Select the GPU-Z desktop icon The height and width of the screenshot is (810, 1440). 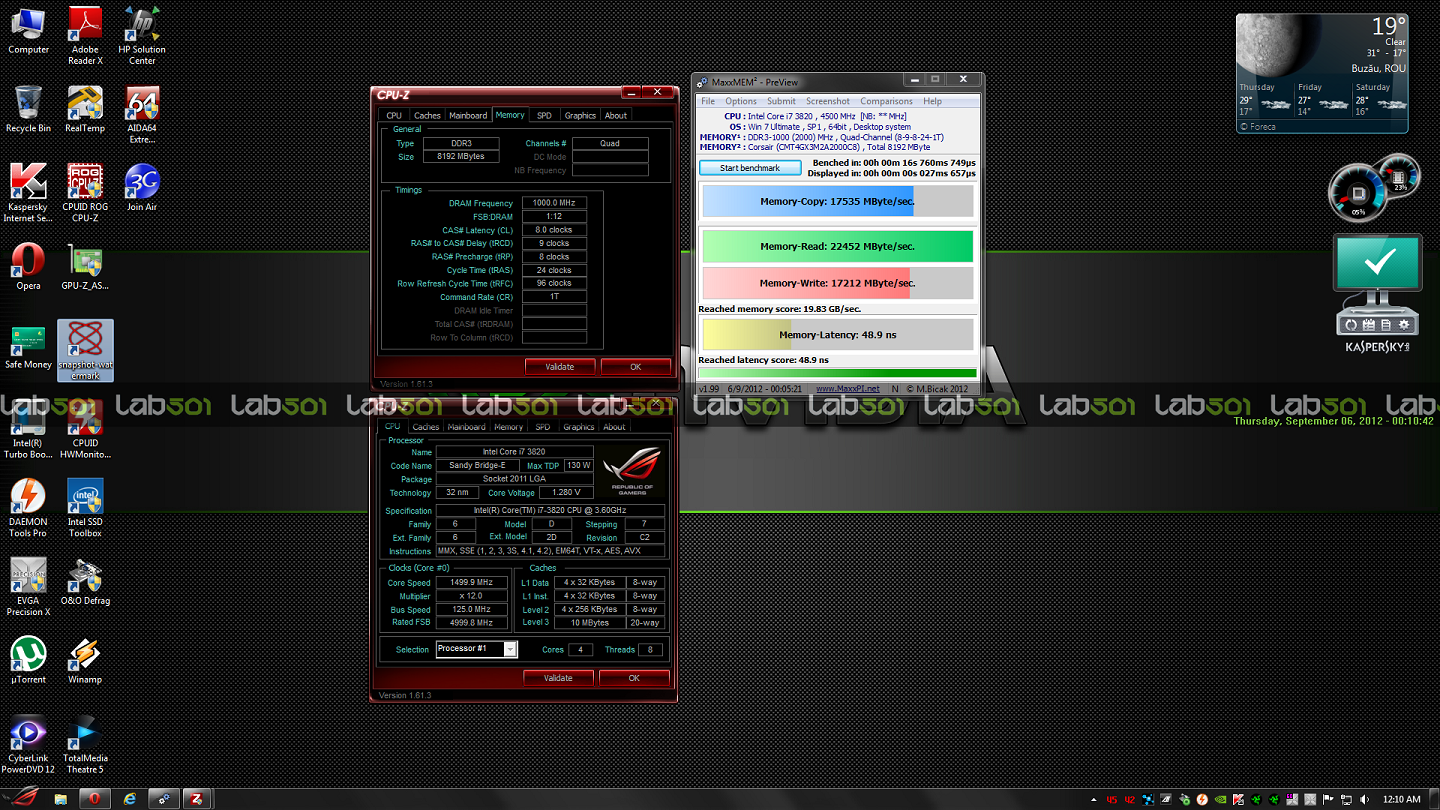click(85, 267)
